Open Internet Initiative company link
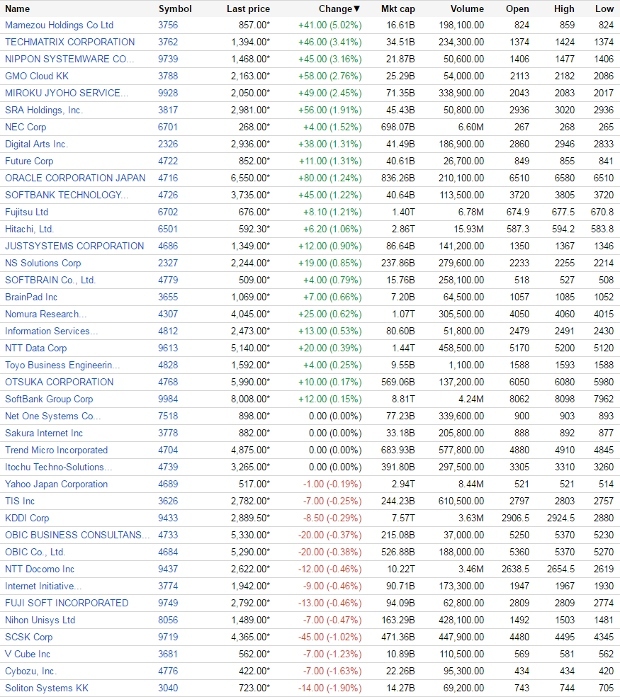The height and width of the screenshot is (697, 620). (43, 586)
